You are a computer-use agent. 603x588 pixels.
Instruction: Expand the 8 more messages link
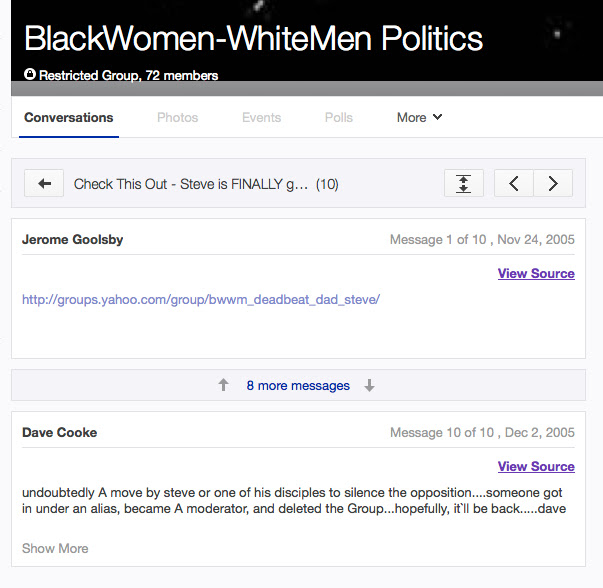(x=298, y=385)
